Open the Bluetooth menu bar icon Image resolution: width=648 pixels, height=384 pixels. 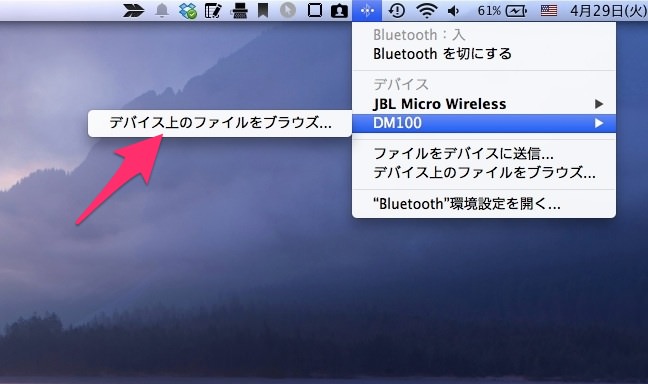coord(367,10)
